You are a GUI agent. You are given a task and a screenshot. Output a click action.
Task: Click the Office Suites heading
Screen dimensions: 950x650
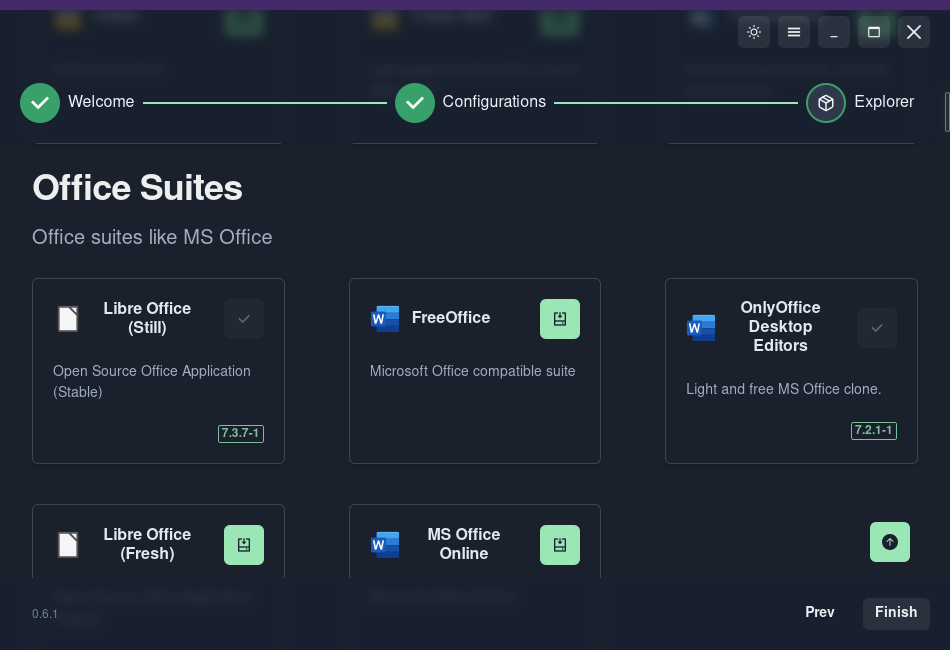click(138, 188)
